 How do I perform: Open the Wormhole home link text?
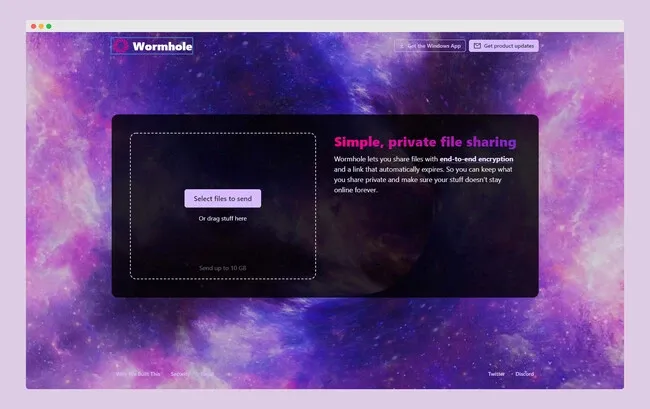(162, 46)
